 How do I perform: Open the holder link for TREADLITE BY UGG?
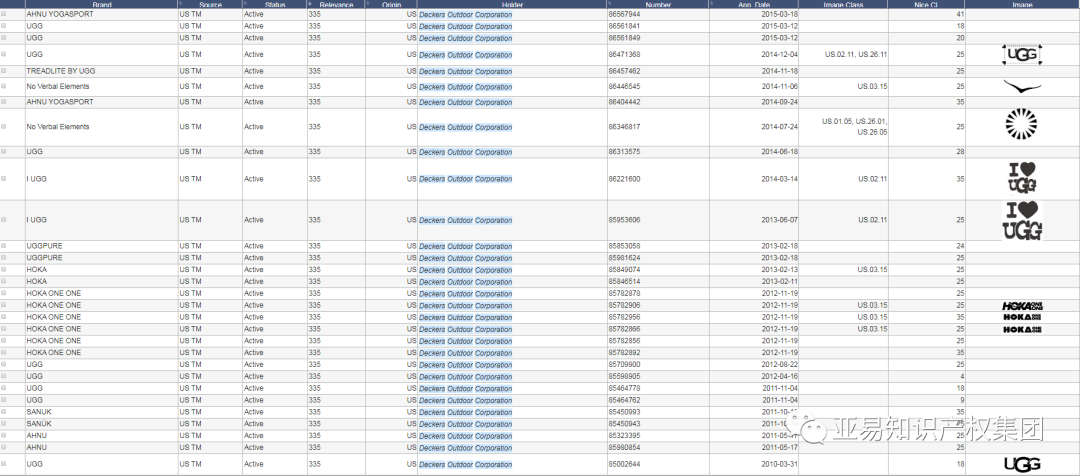click(x=466, y=72)
